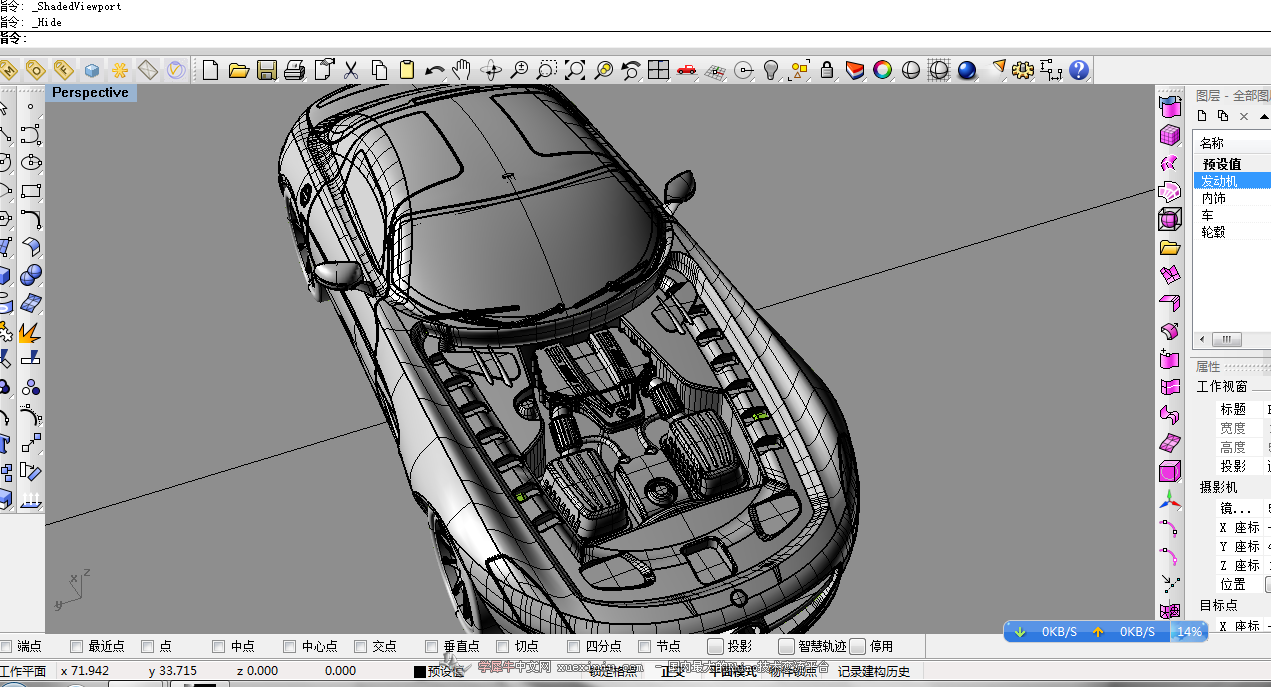
Task: Cut selection with the scissors icon
Action: (x=351, y=70)
